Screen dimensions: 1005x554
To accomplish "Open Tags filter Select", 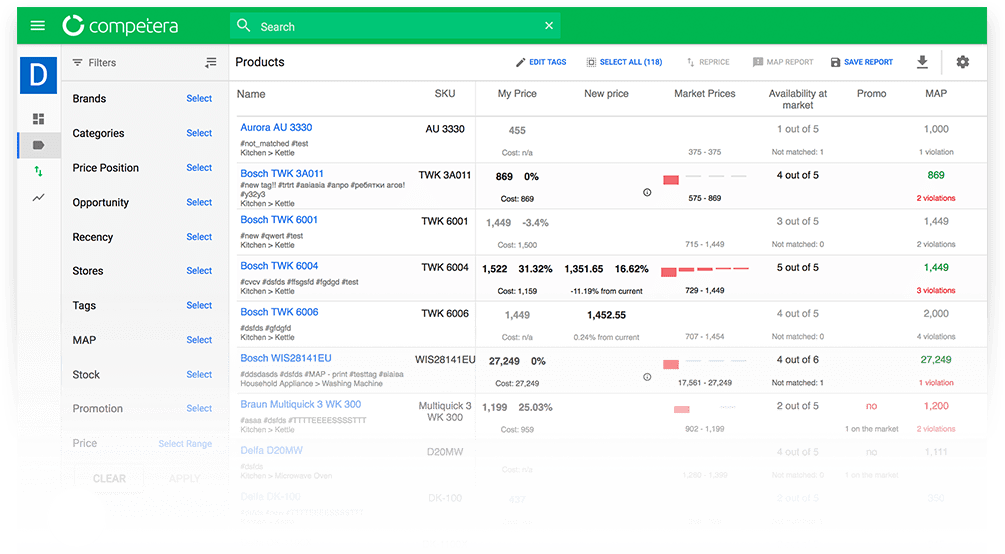I will coord(199,305).
